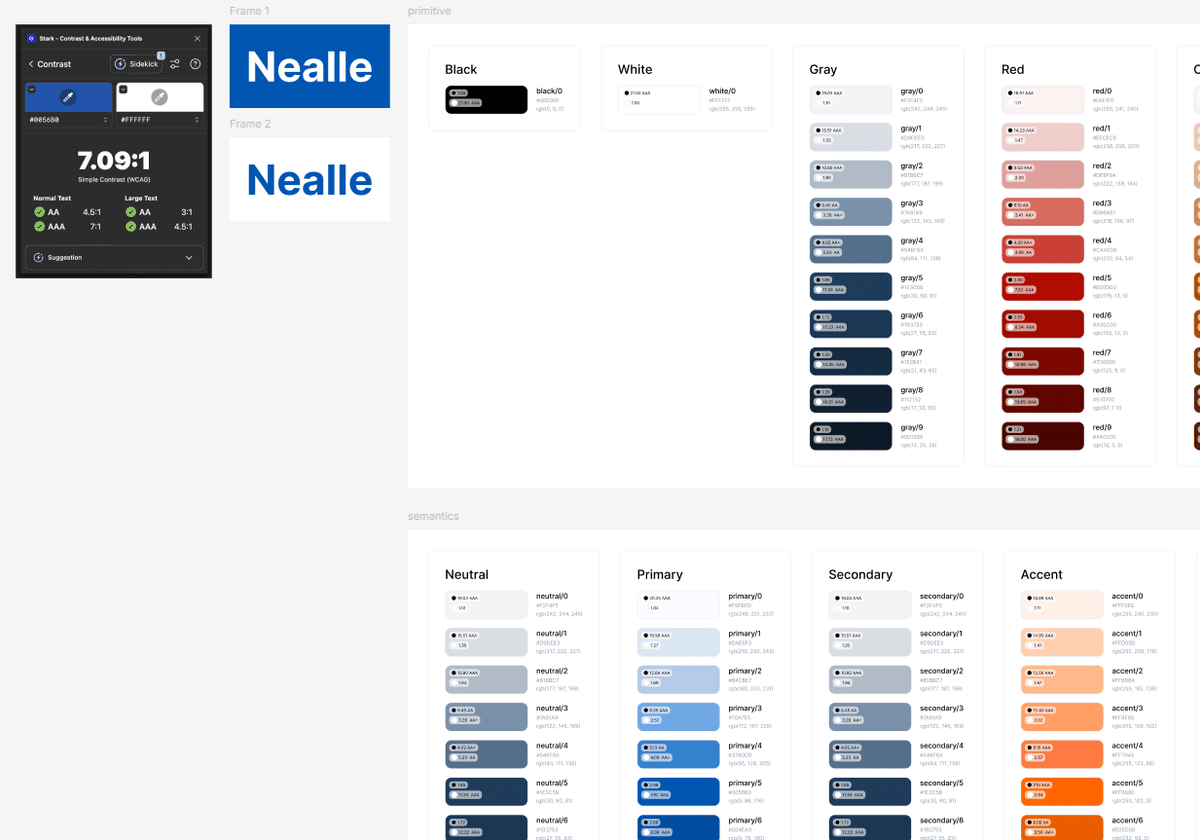Click the neutral/5 label text
The width and height of the screenshot is (1200, 840).
coord(551,783)
